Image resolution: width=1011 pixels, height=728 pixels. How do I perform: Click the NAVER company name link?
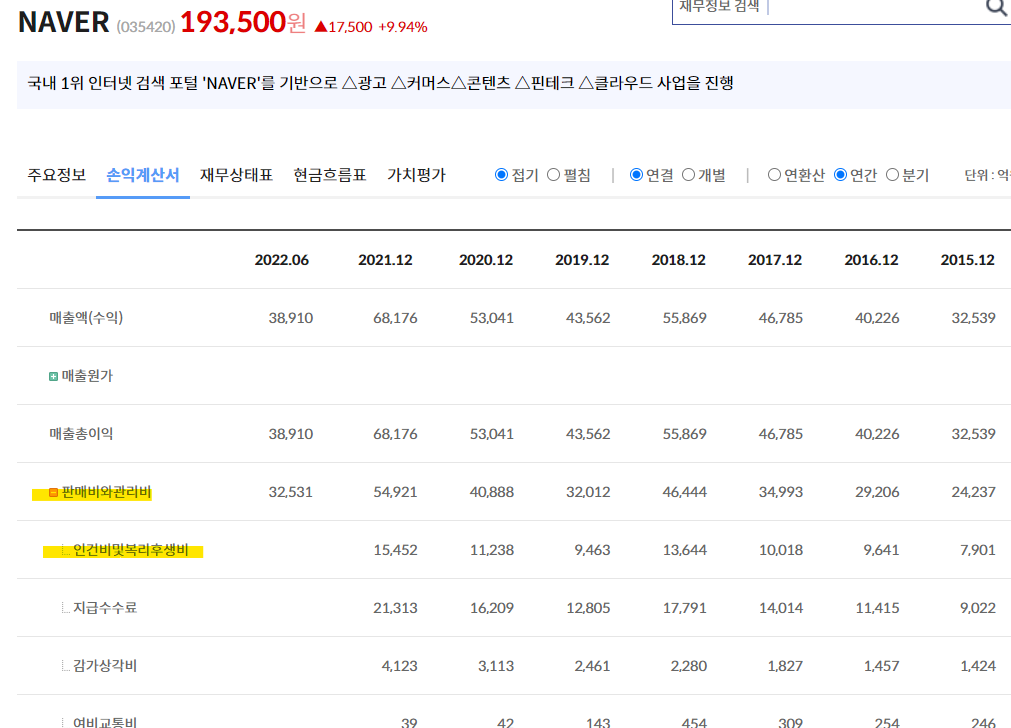pos(62,21)
